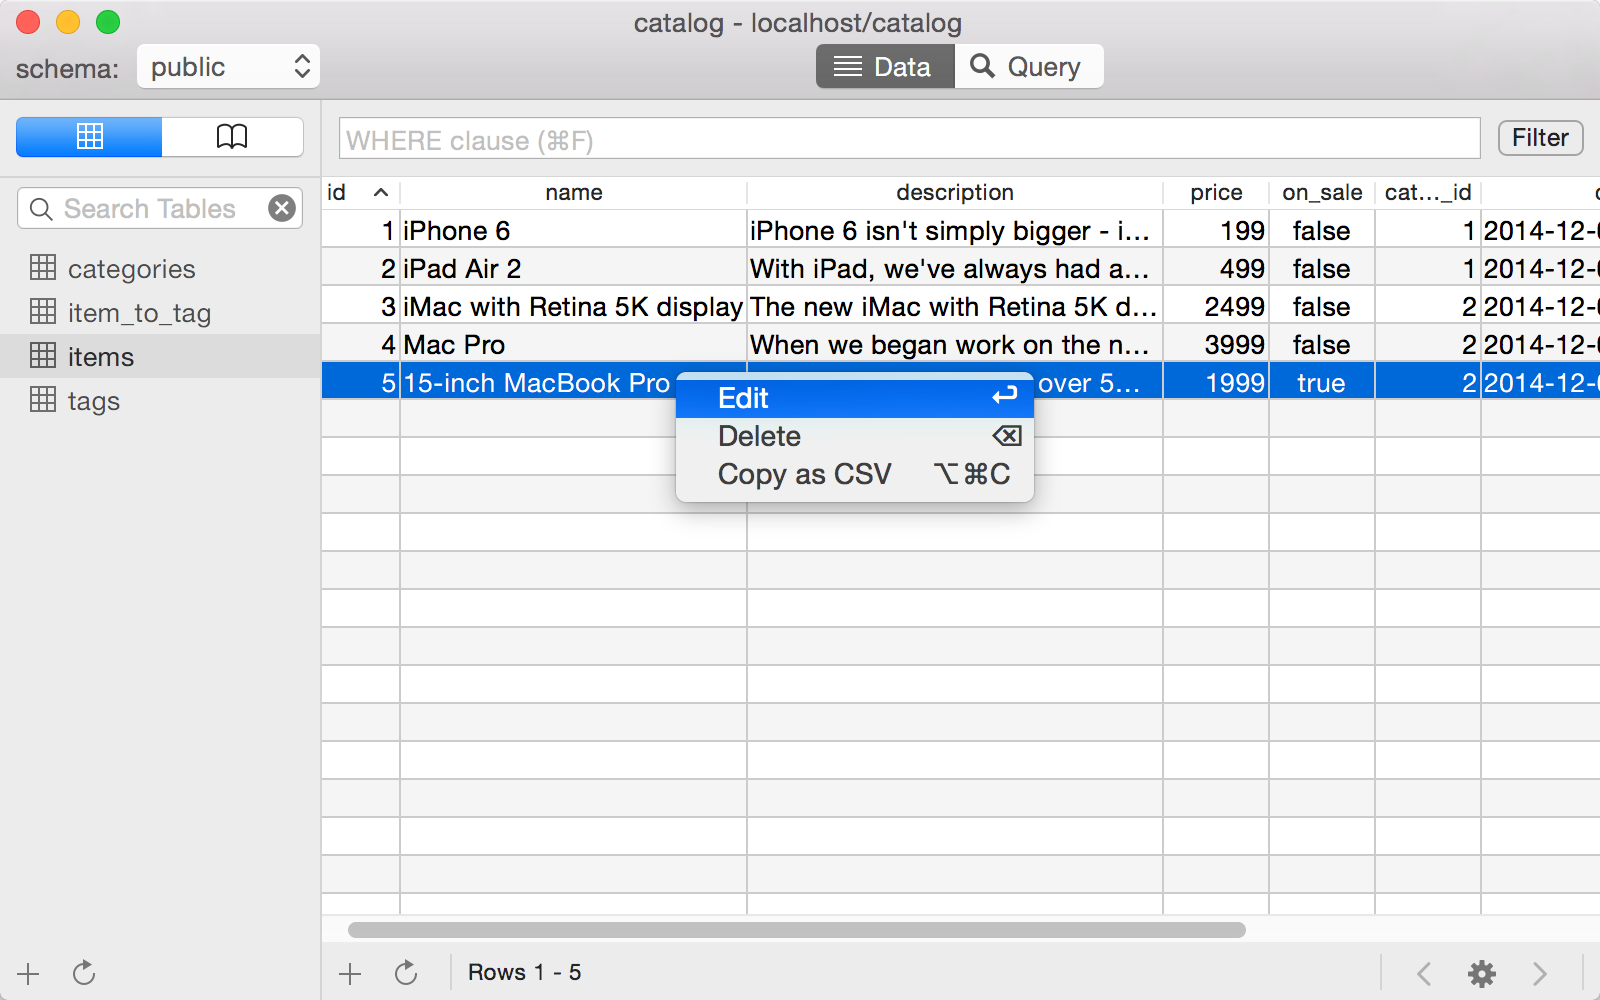This screenshot has width=1600, height=1000.
Task: Go to the next page of rows
Action: [x=1539, y=972]
